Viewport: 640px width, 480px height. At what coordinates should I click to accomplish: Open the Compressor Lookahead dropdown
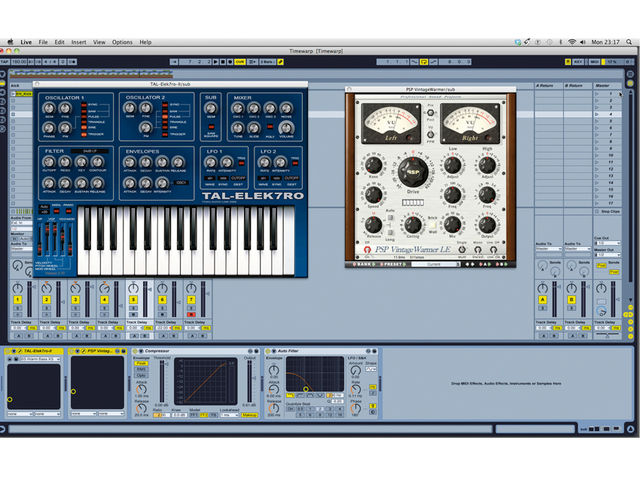[x=229, y=415]
